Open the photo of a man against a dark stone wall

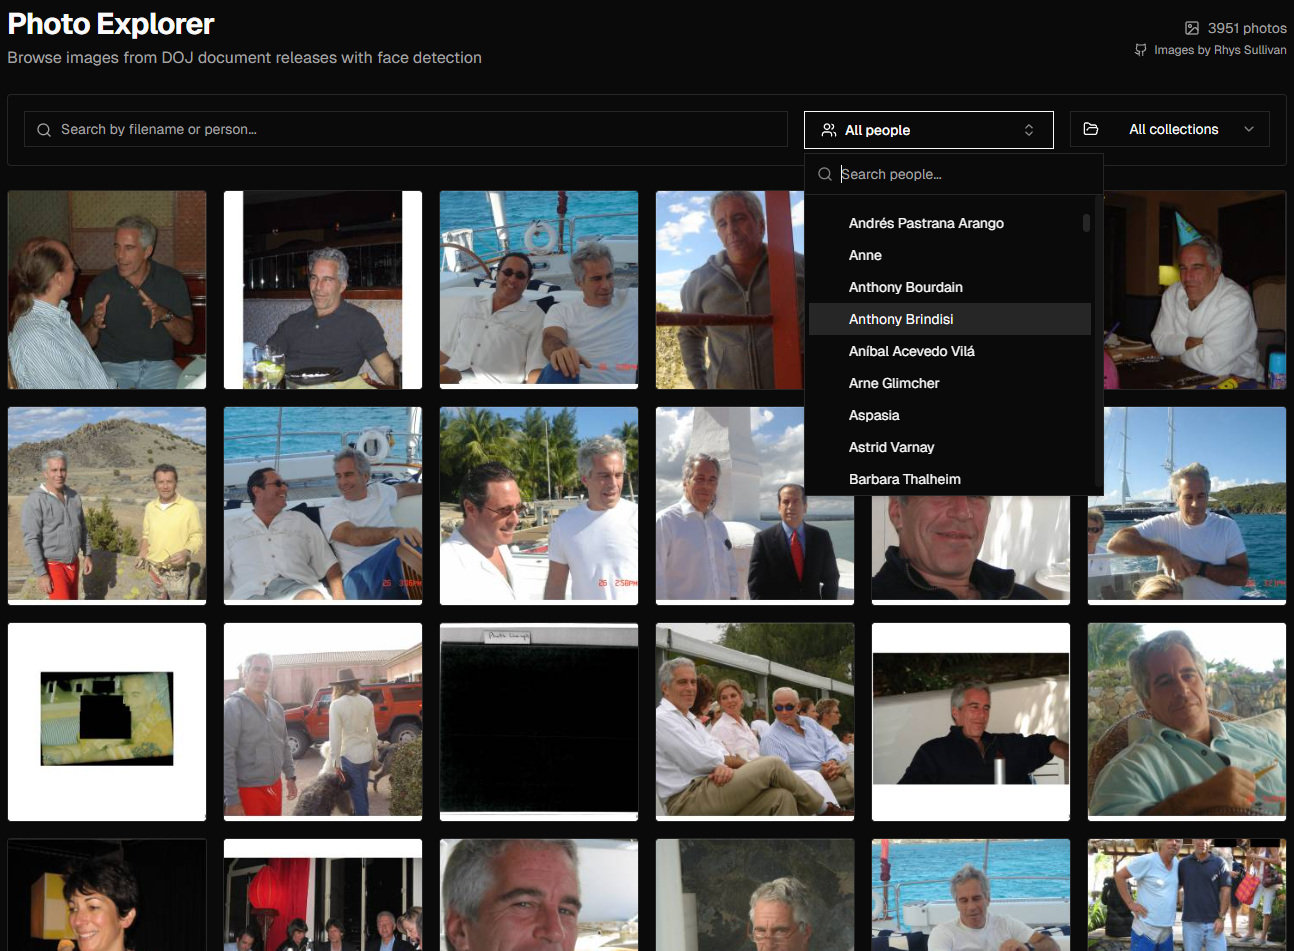pos(755,895)
